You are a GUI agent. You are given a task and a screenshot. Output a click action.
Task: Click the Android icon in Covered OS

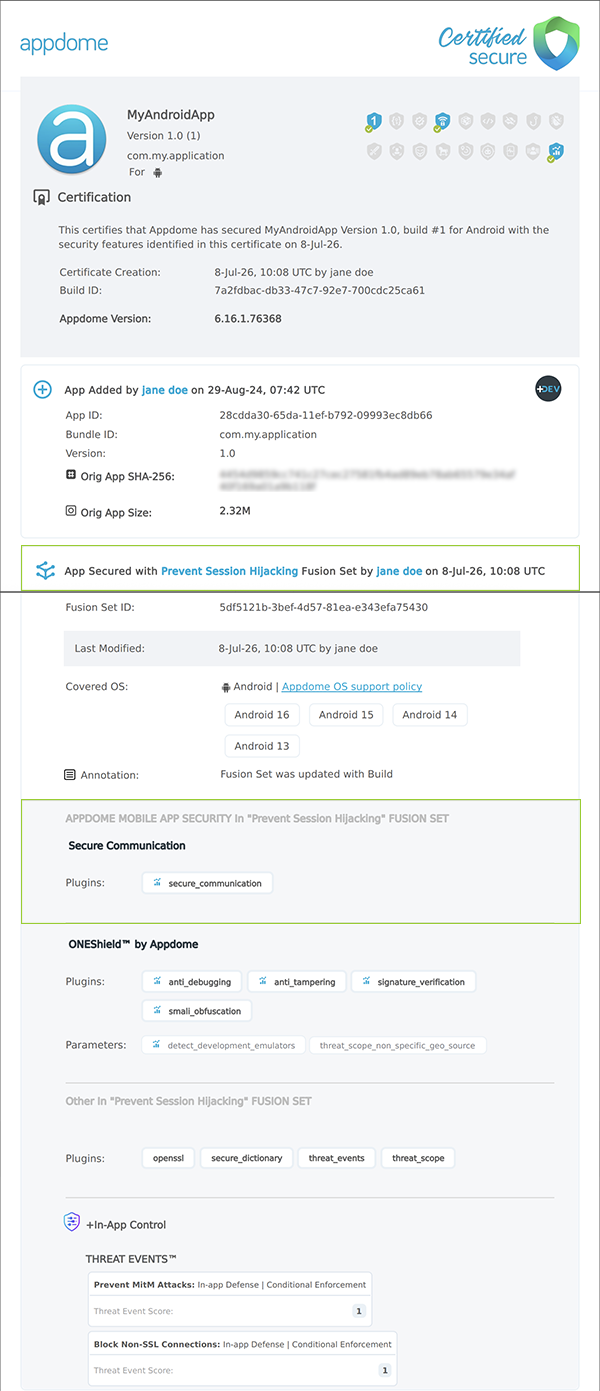[225, 687]
